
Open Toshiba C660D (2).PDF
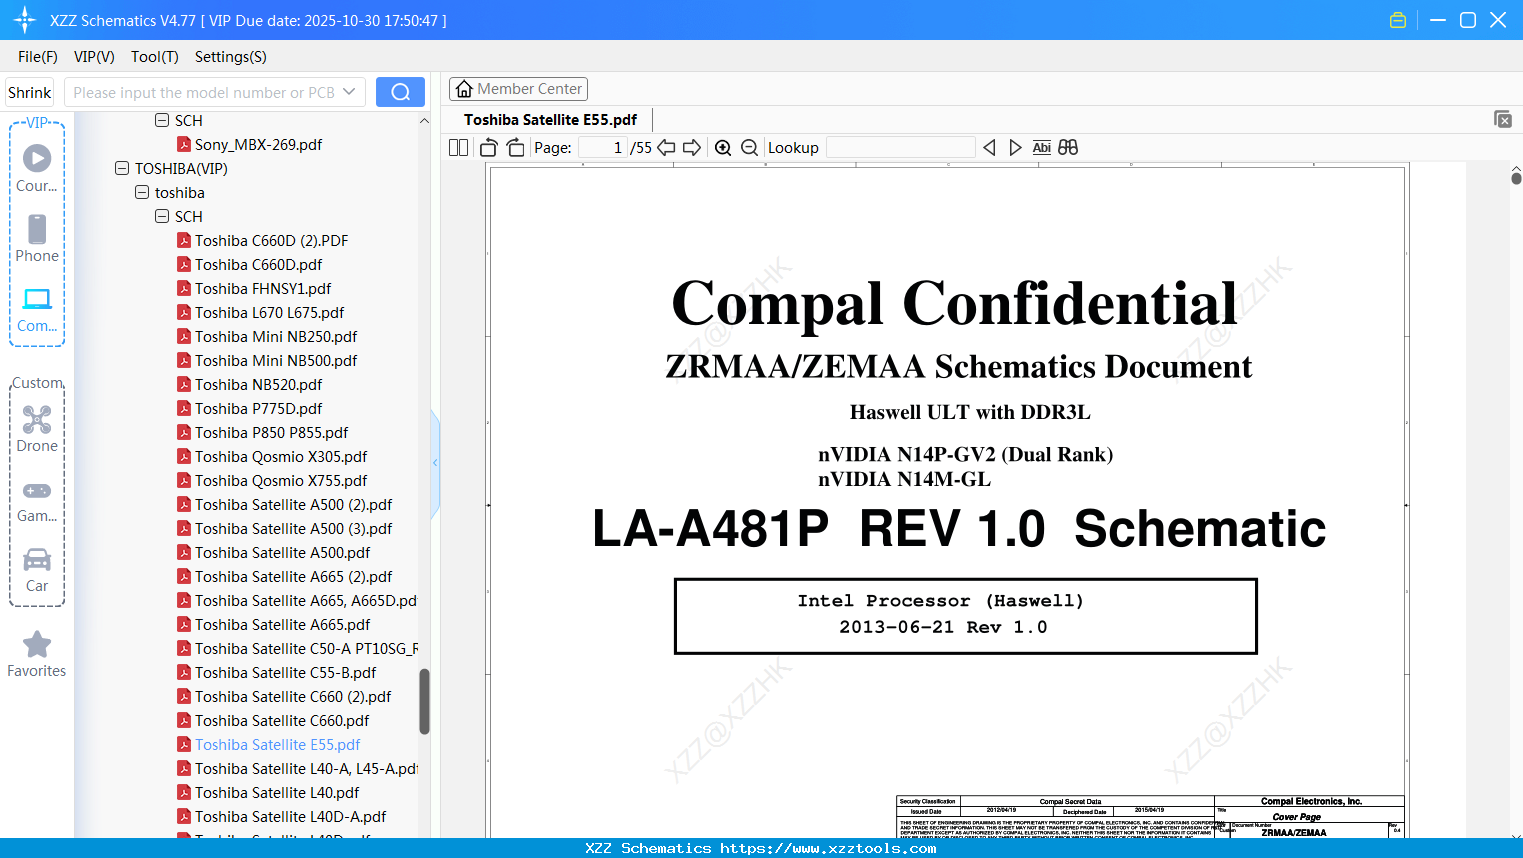tap(263, 241)
